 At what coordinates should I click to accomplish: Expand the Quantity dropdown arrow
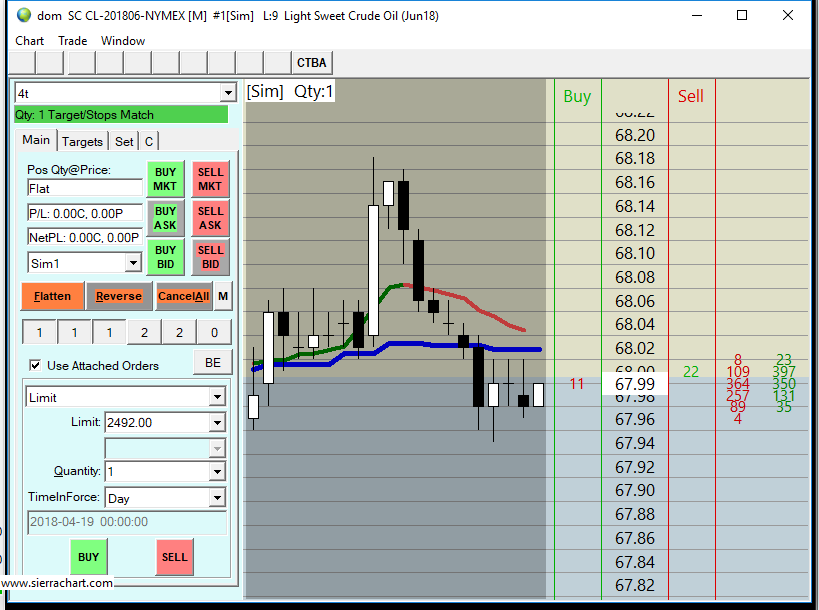[217, 472]
